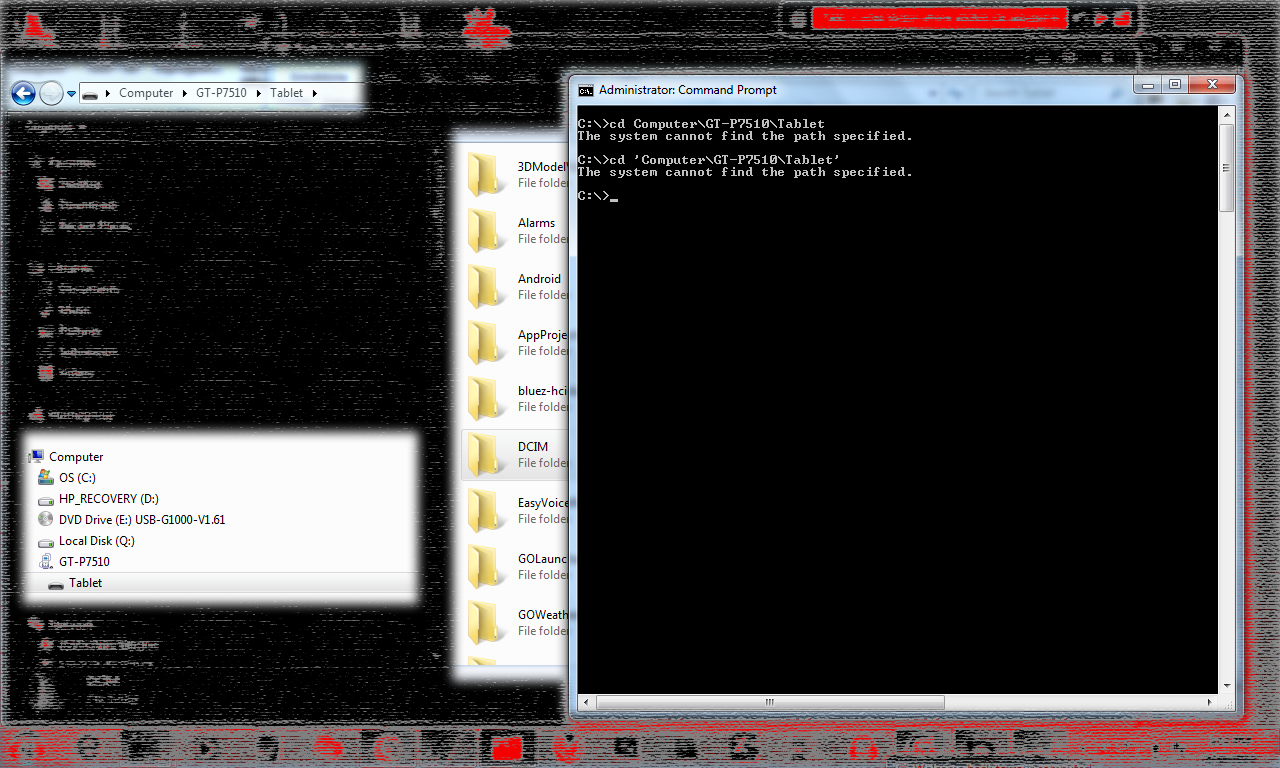Select the Alarms folder icon
Viewport: 1280px width, 768px height.
(487, 230)
